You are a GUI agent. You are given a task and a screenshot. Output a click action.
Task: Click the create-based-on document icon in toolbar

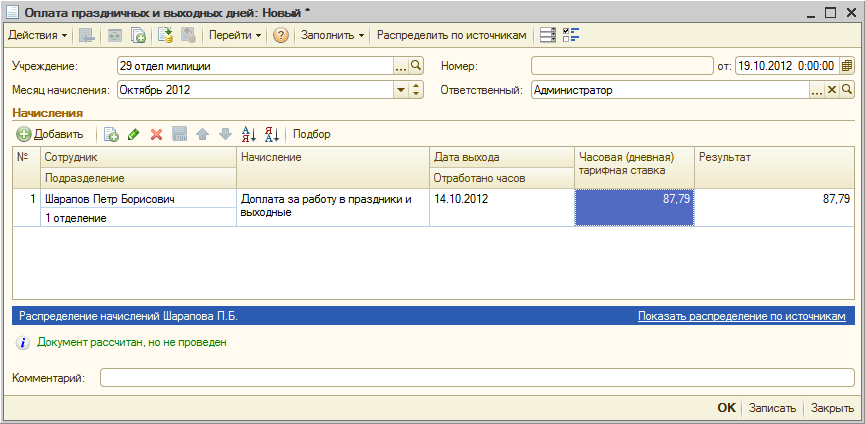click(x=138, y=36)
